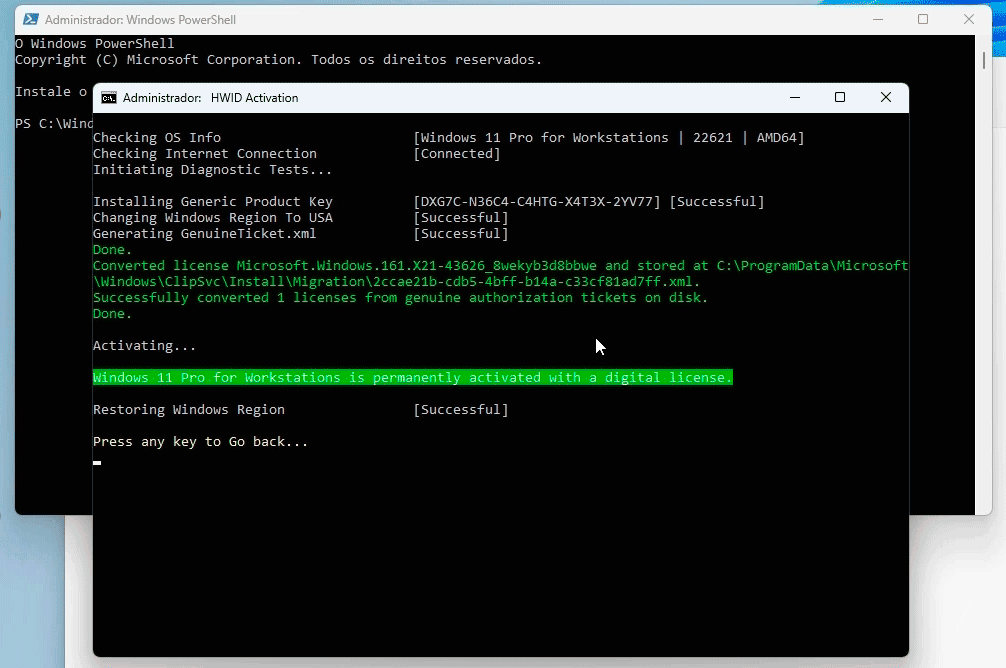This screenshot has width=1006, height=668.
Task: Click the cmd icon of HWID Activation window
Action: [108, 98]
